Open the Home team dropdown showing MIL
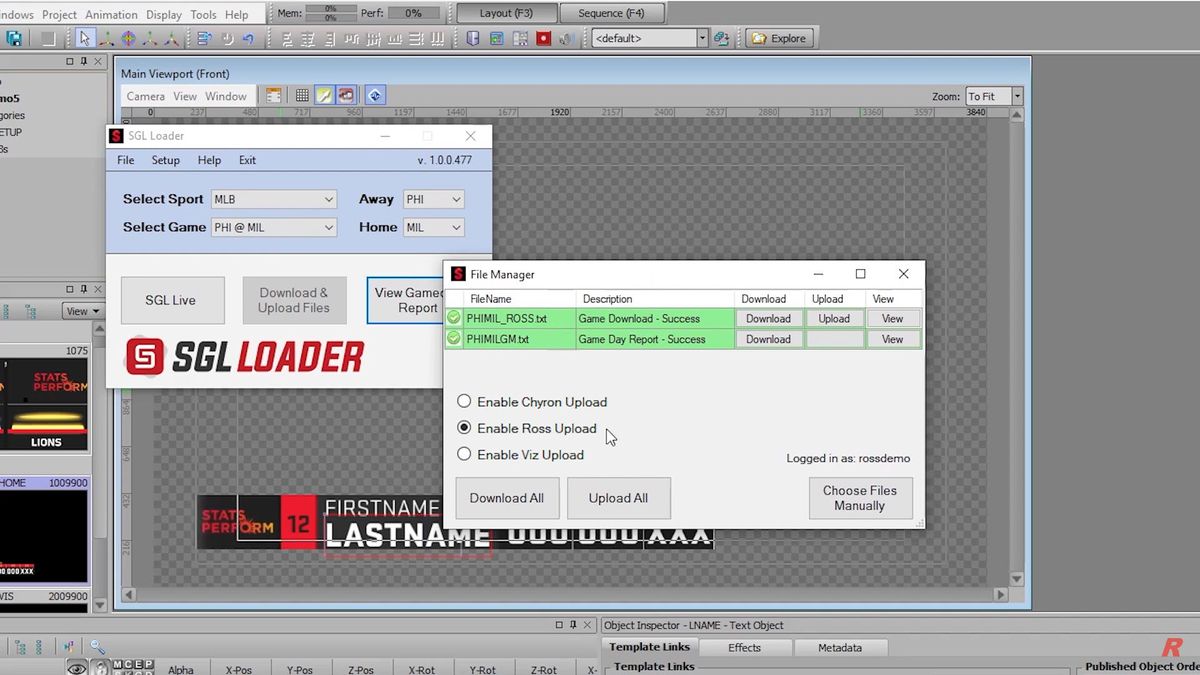This screenshot has height=675, width=1200. (433, 227)
